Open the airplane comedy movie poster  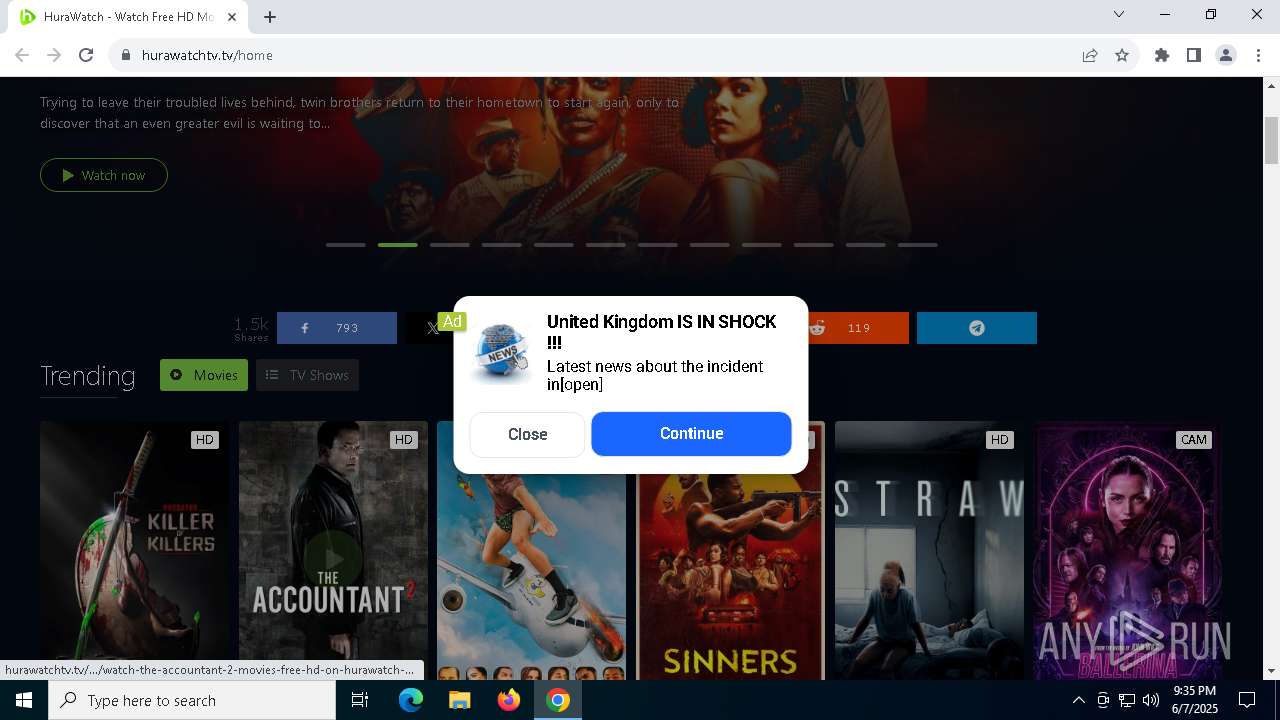coord(531,576)
